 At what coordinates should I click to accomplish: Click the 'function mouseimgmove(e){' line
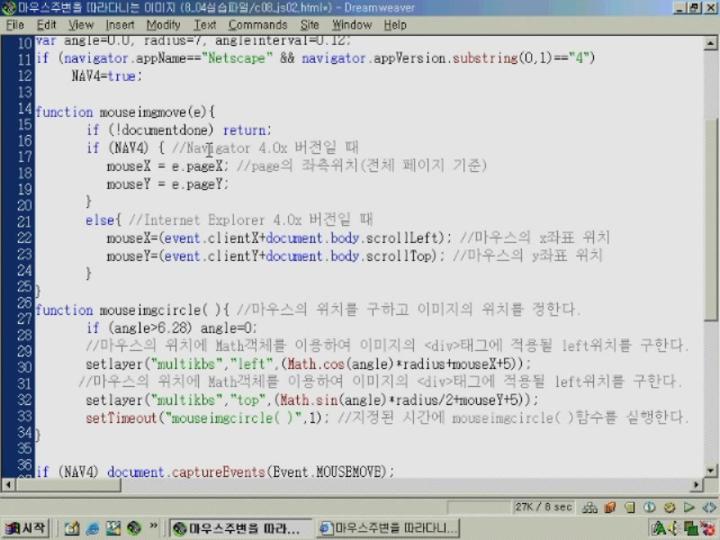(125, 112)
